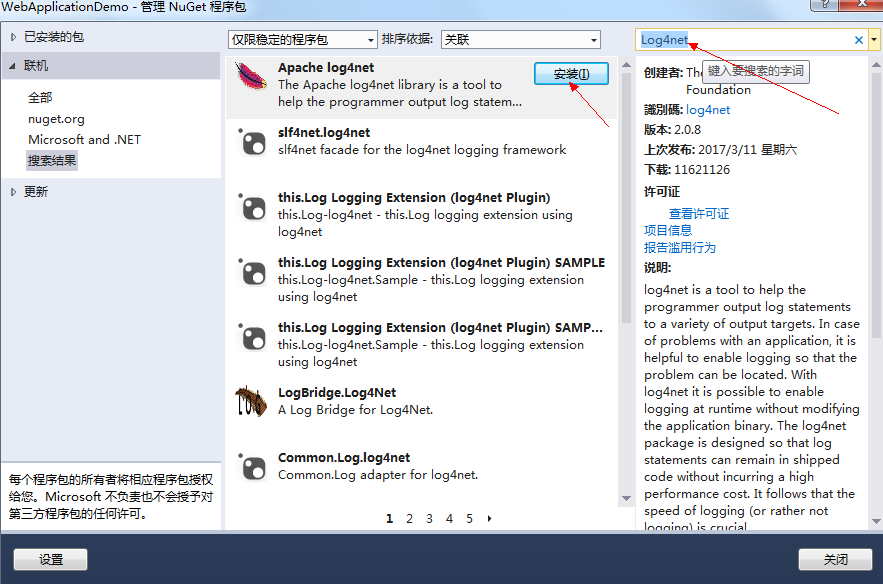883x584 pixels.
Task: Click the Common.Log.log4net package icon
Action: [252, 467]
